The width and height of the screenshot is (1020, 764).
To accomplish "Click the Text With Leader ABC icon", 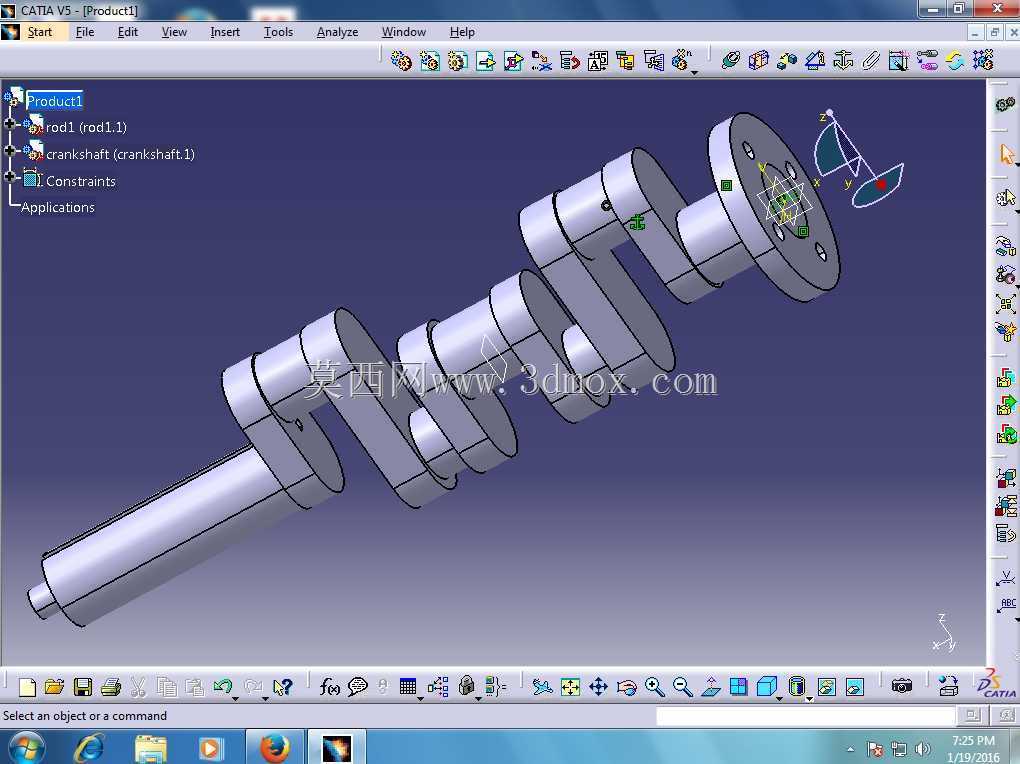I will click(1005, 605).
